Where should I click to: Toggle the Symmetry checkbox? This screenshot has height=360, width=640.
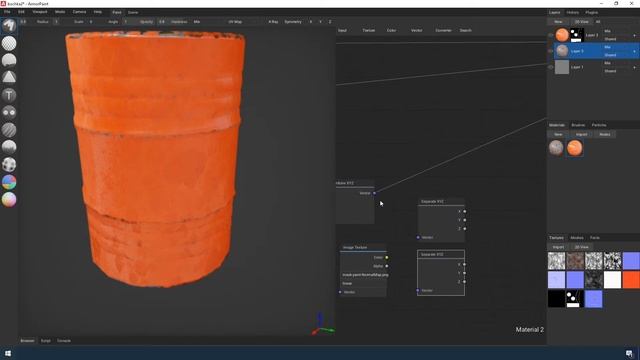point(293,22)
